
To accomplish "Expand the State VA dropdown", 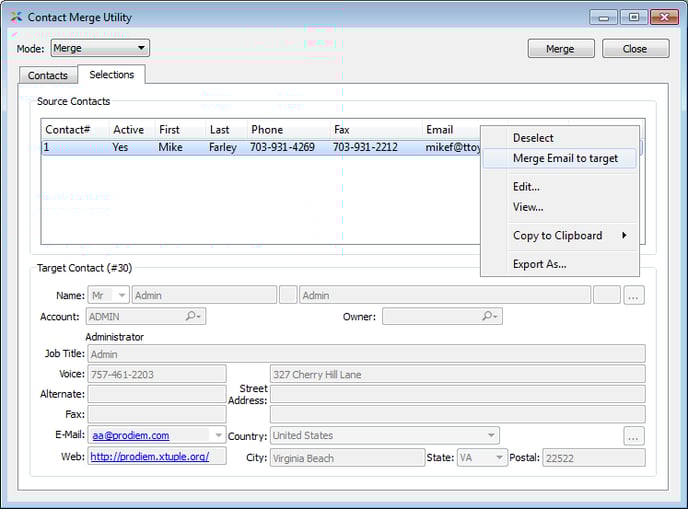I will pyautogui.click(x=498, y=457).
